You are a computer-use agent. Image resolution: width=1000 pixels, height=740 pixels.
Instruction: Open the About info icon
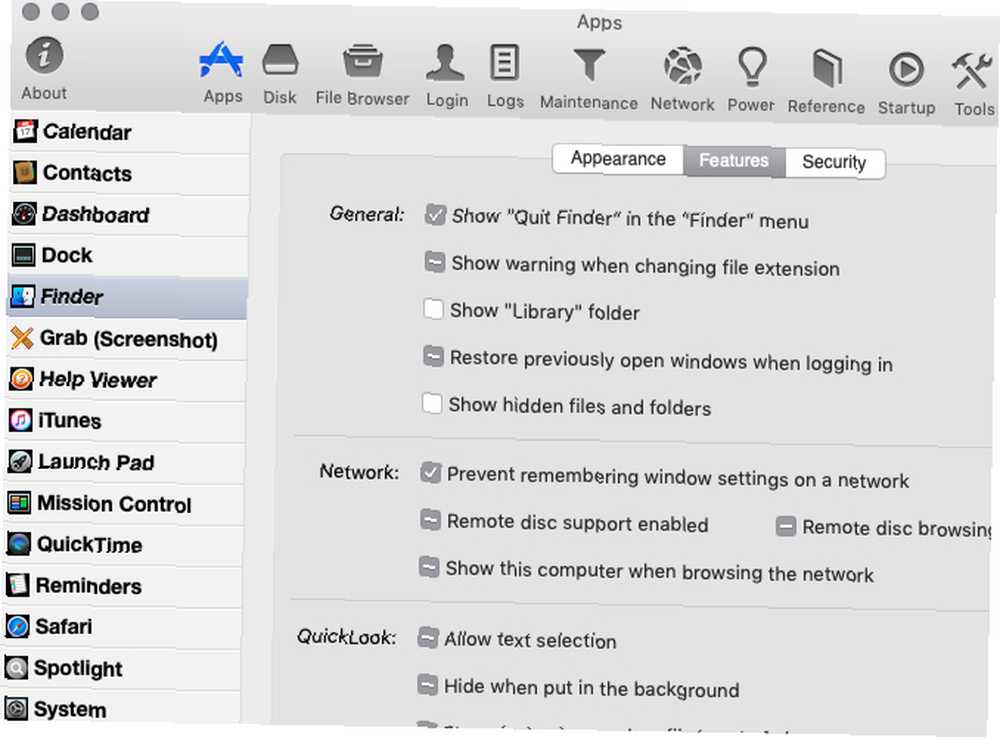click(44, 55)
